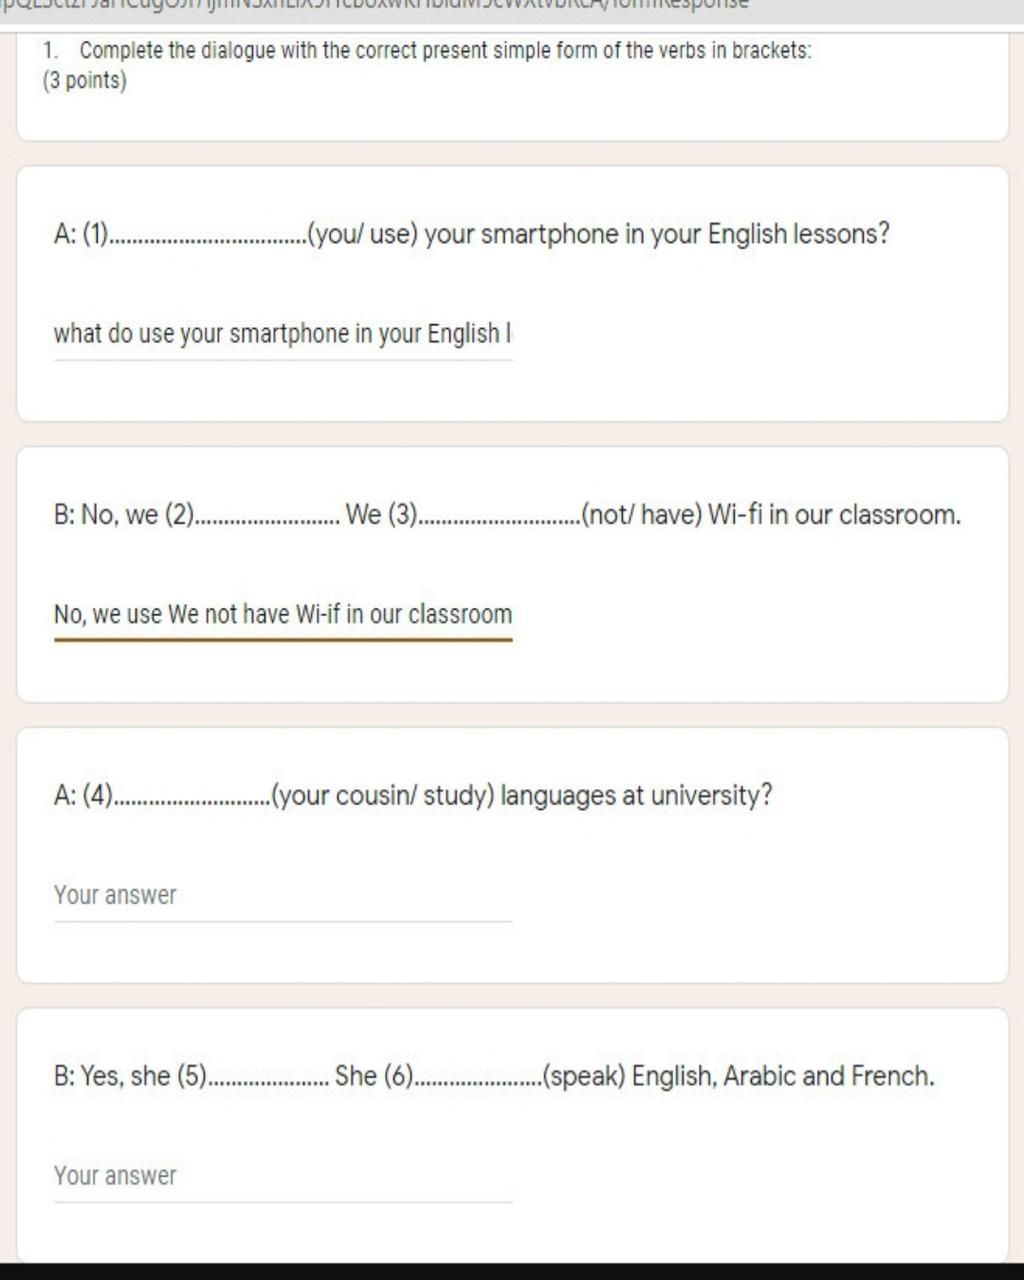Click the "(not/ have)" bracket hint
The height and width of the screenshot is (1280, 1024).
pos(641,516)
